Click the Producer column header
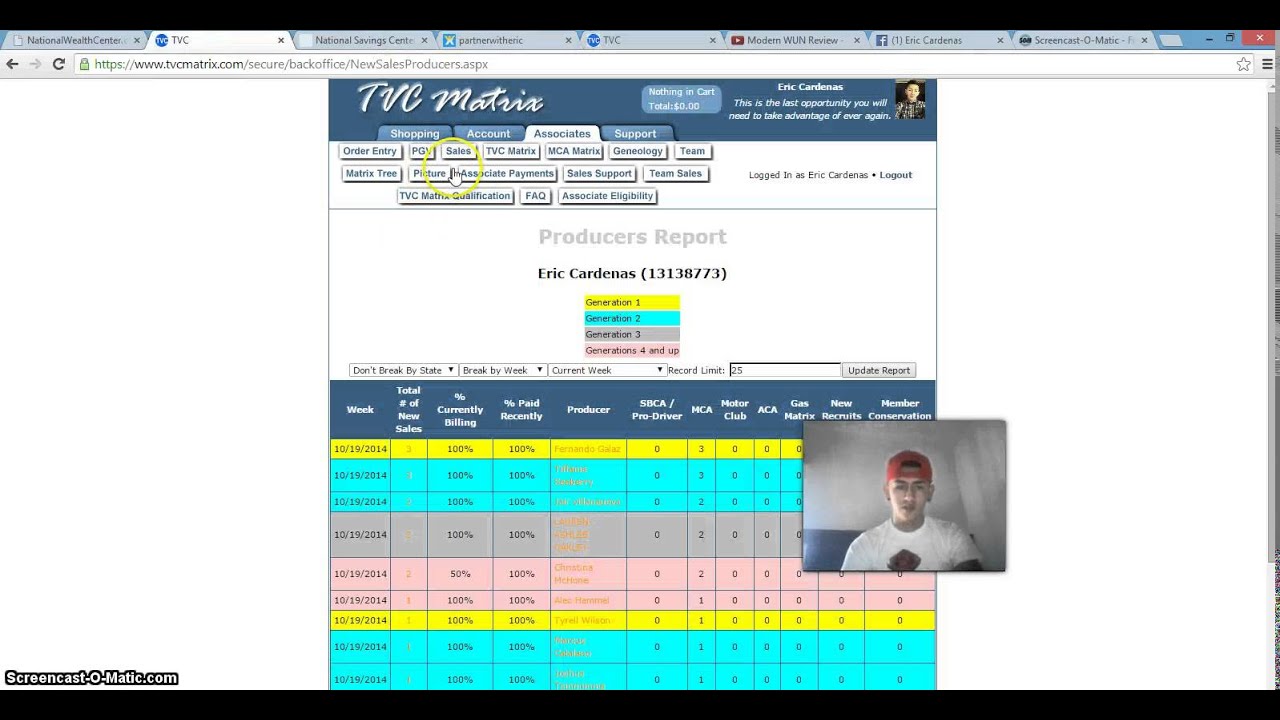Screen dimensions: 1280x720 point(588,409)
